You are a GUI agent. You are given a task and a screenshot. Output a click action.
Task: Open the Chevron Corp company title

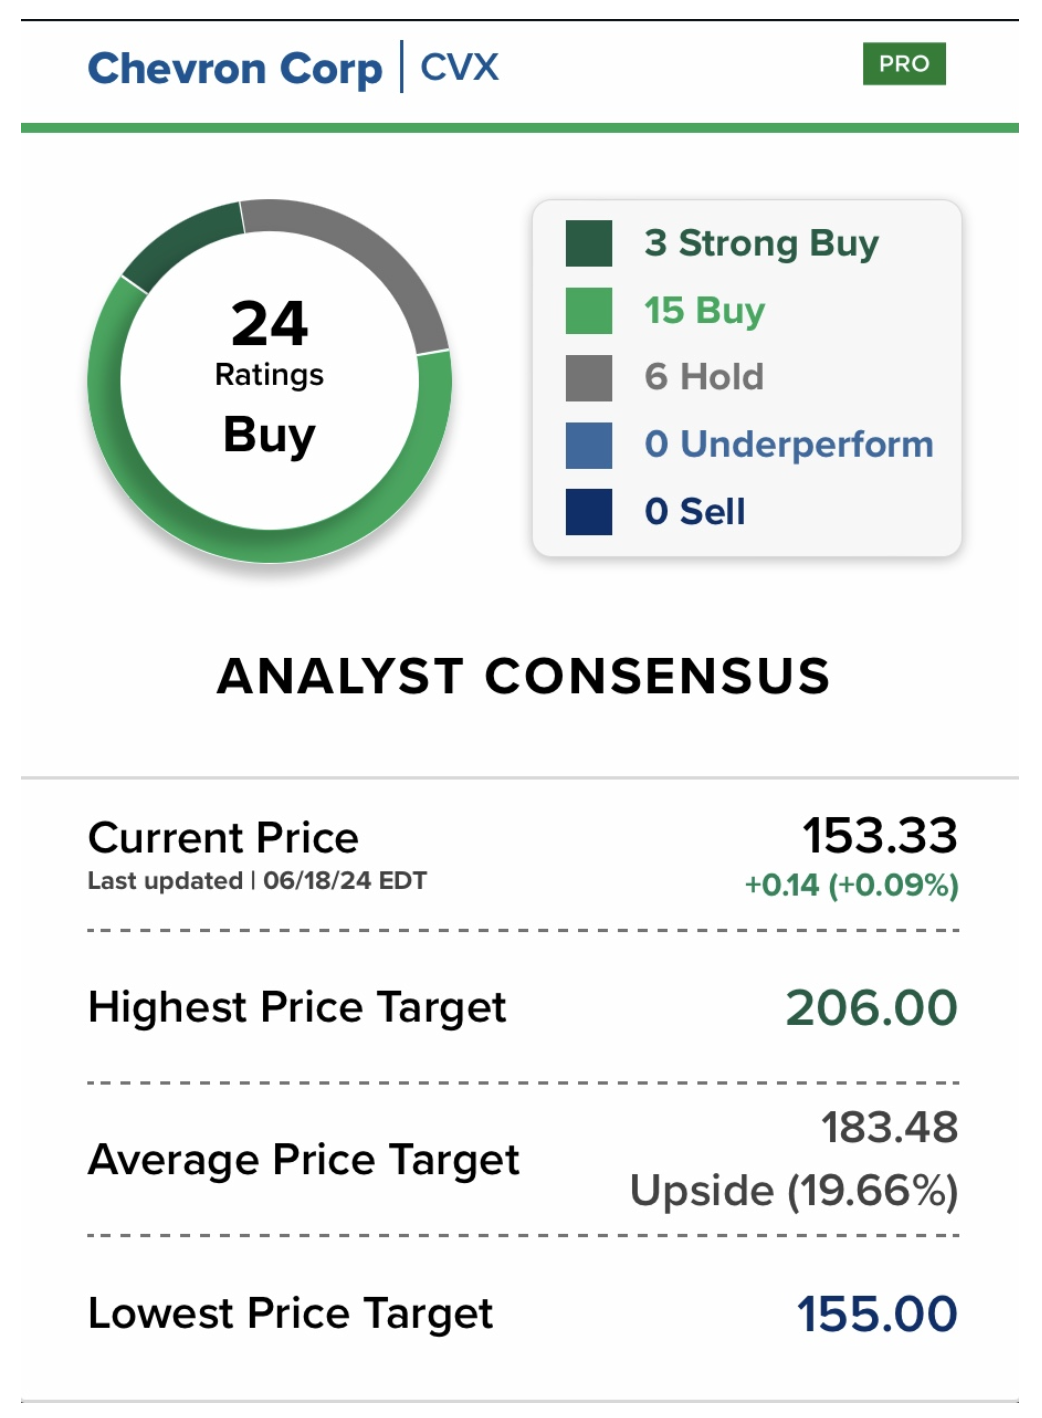(235, 68)
